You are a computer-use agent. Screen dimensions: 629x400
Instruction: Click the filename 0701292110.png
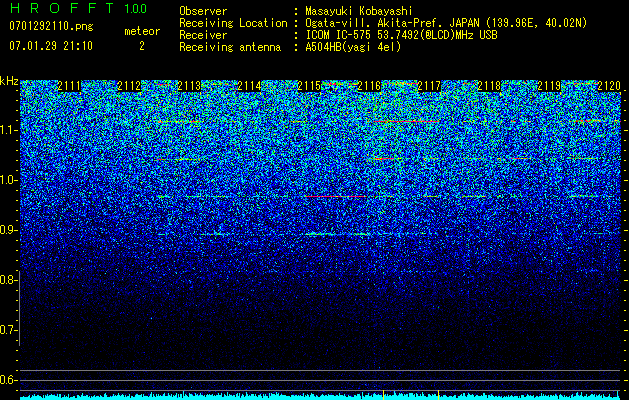(x=51, y=26)
